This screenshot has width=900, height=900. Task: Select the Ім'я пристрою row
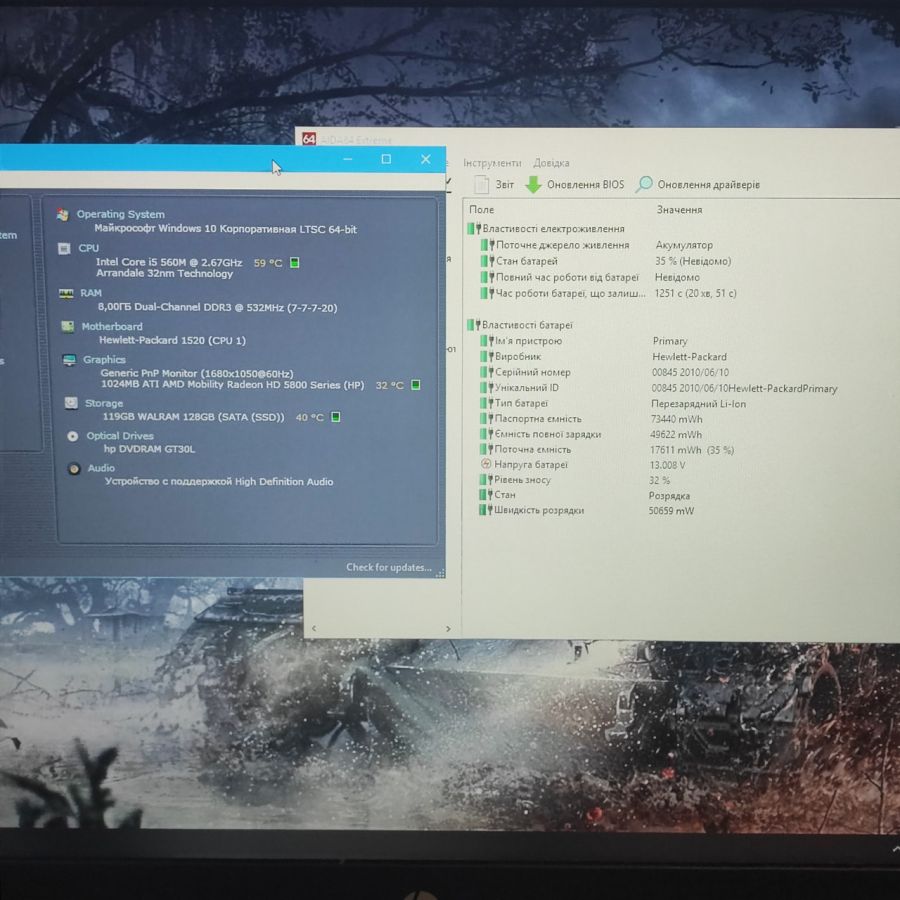tap(584, 341)
